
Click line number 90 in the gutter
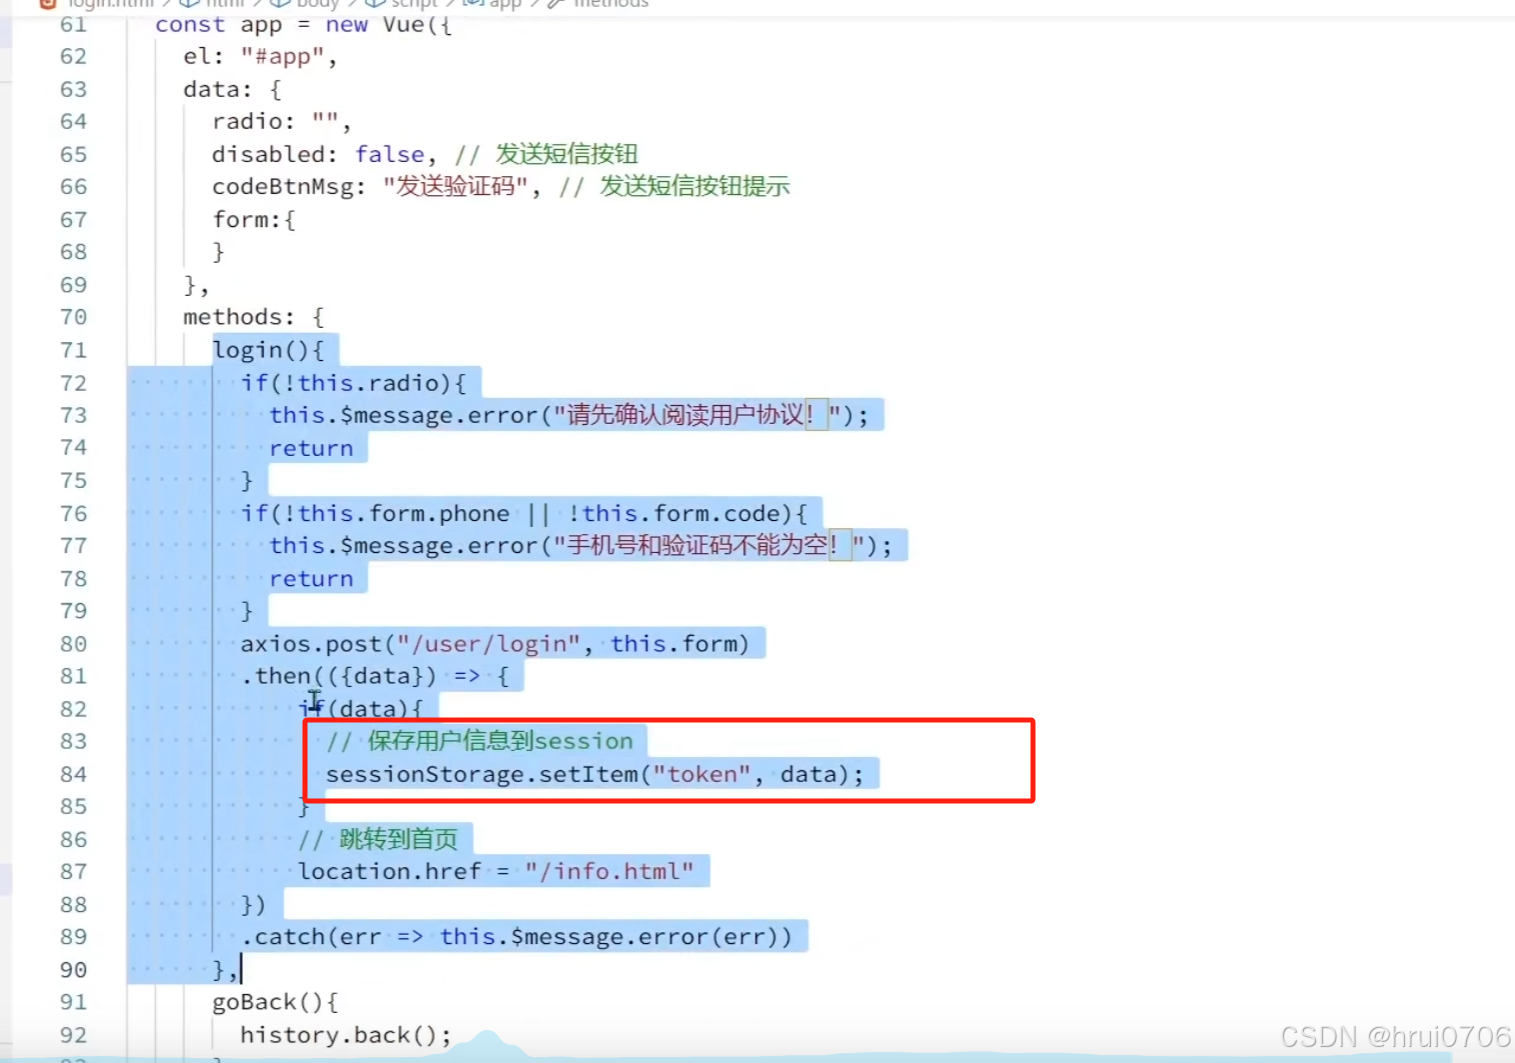[73, 969]
